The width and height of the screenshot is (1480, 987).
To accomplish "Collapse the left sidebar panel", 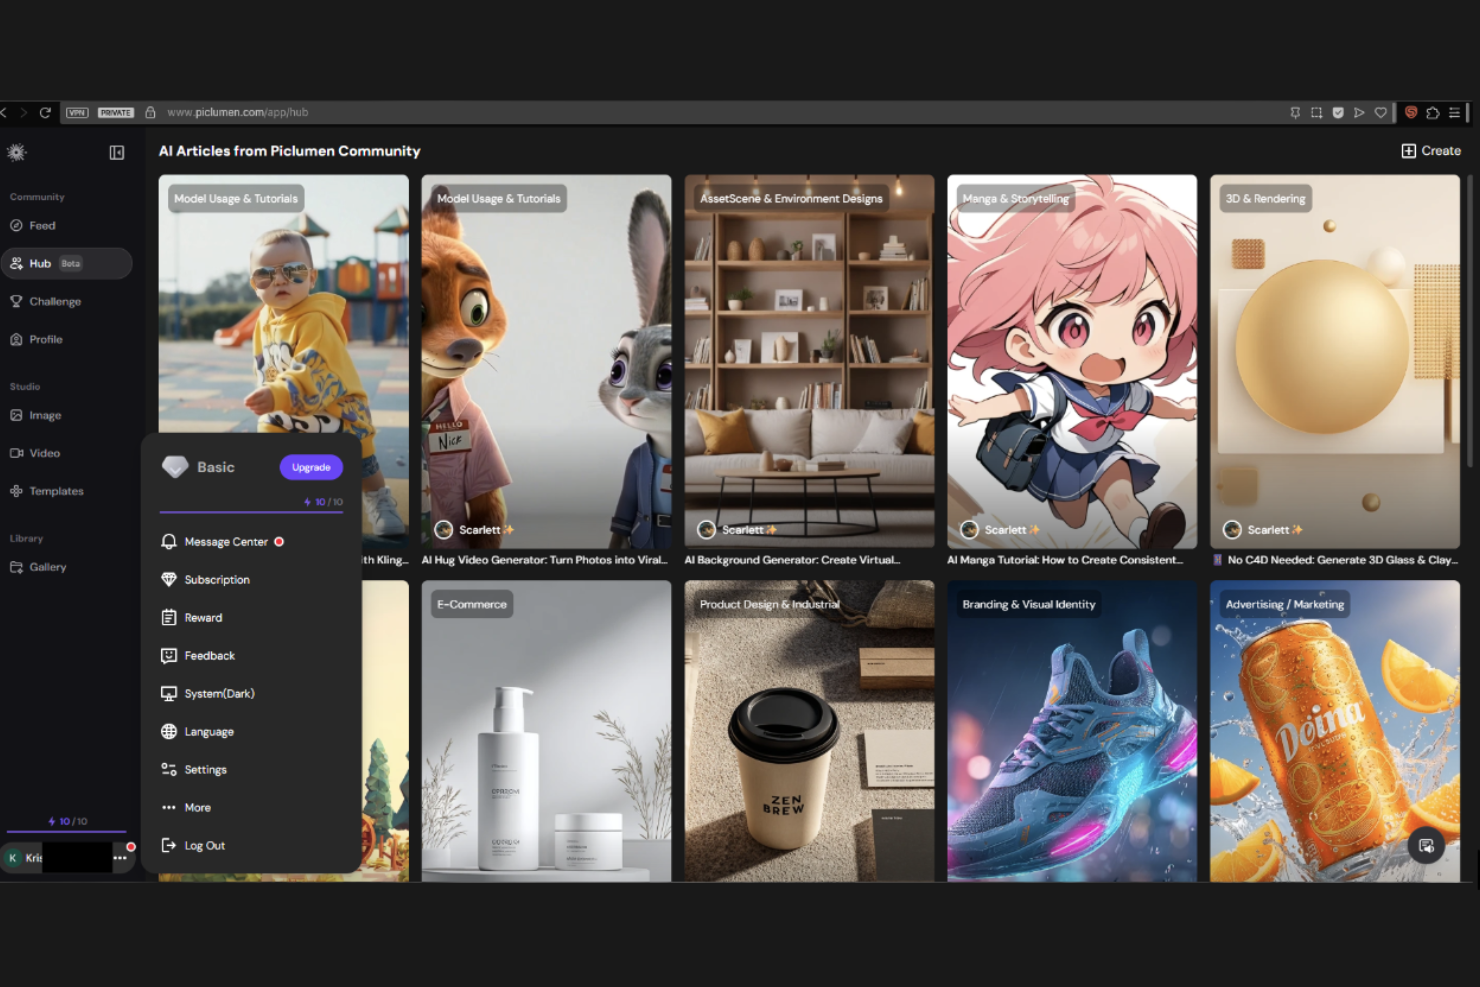I will [x=117, y=152].
